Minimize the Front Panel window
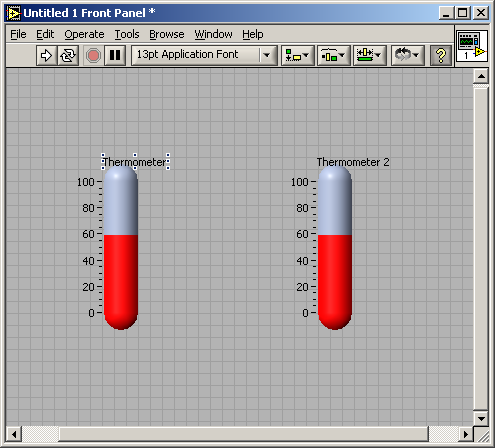 click(x=446, y=13)
